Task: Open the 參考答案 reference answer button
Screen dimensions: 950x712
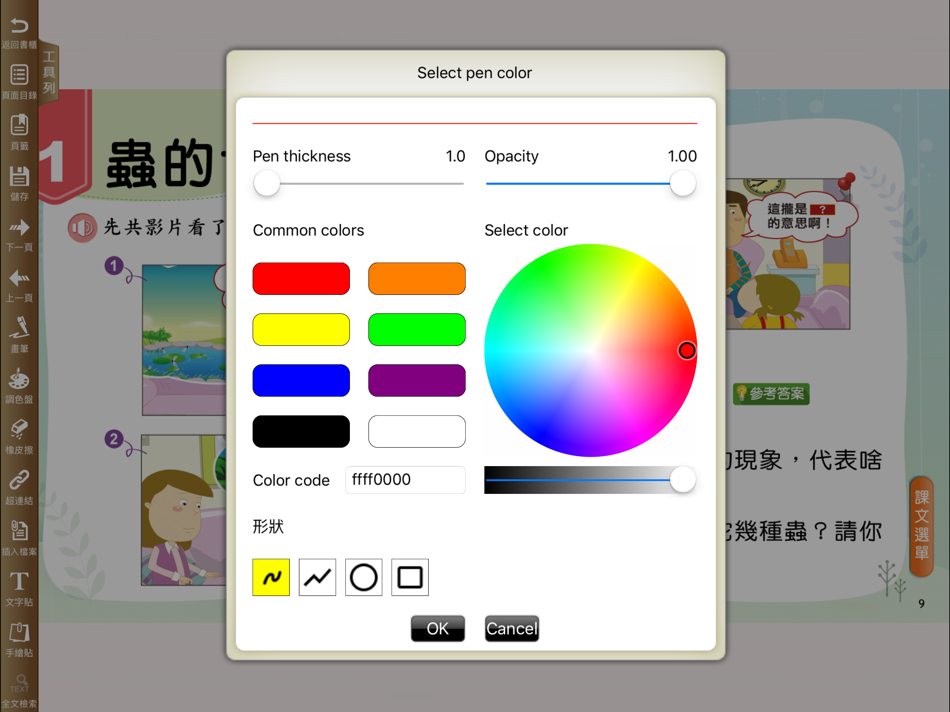Action: tap(771, 394)
